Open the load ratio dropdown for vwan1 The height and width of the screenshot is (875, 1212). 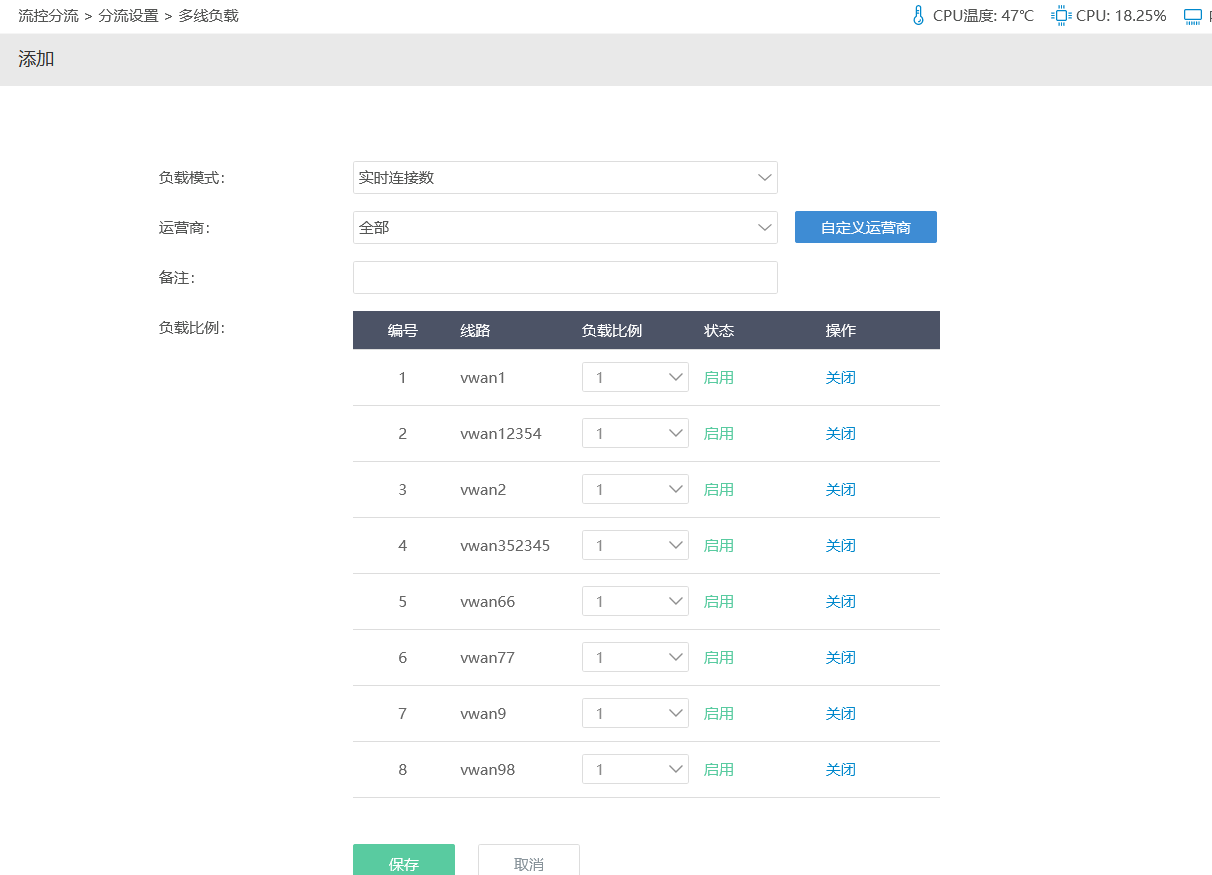point(635,378)
